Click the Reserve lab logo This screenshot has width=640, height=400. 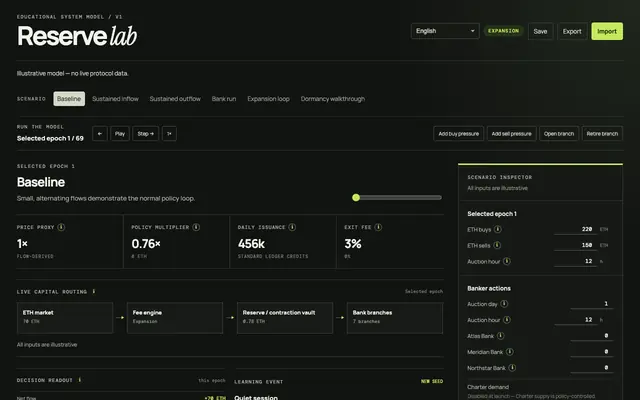tap(77, 36)
